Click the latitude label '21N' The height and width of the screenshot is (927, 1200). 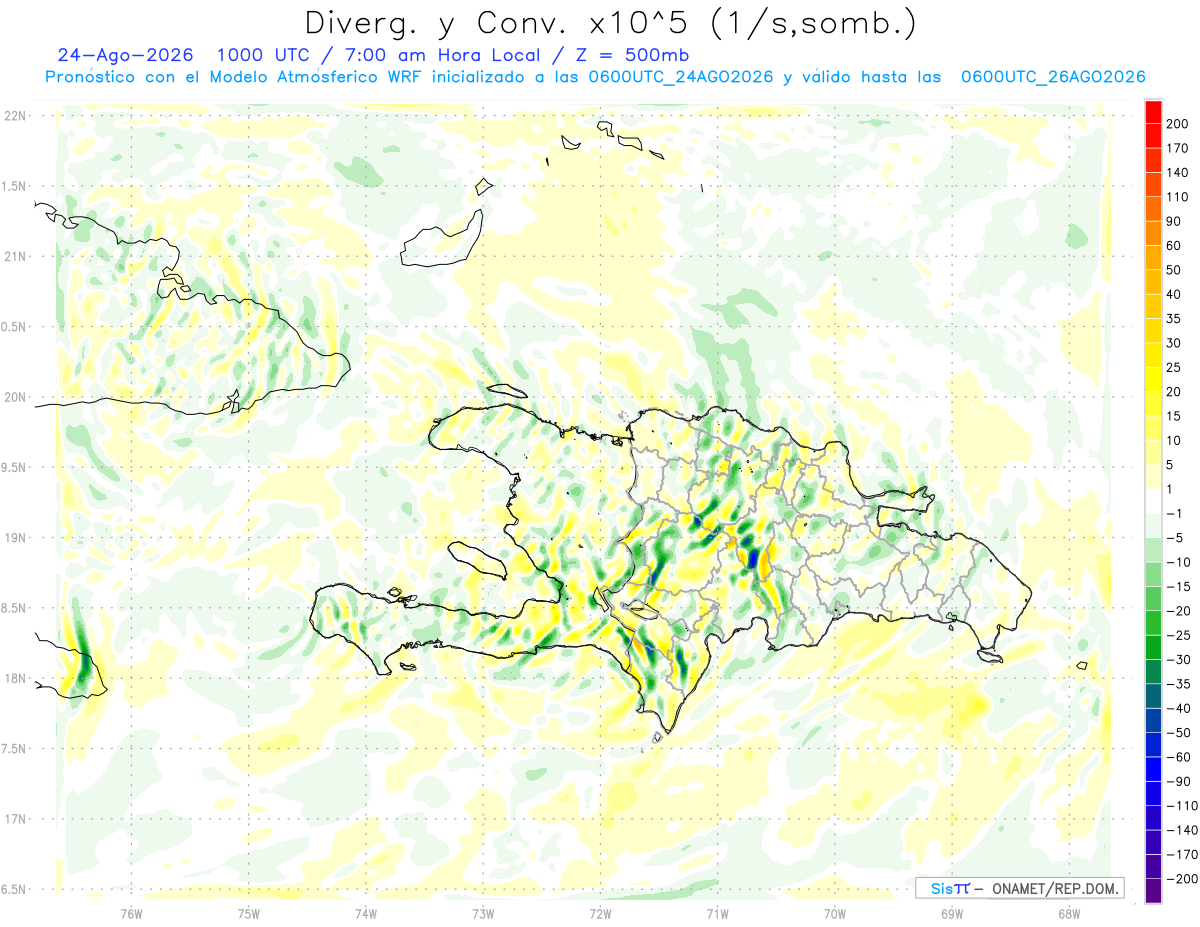pyautogui.click(x=14, y=256)
